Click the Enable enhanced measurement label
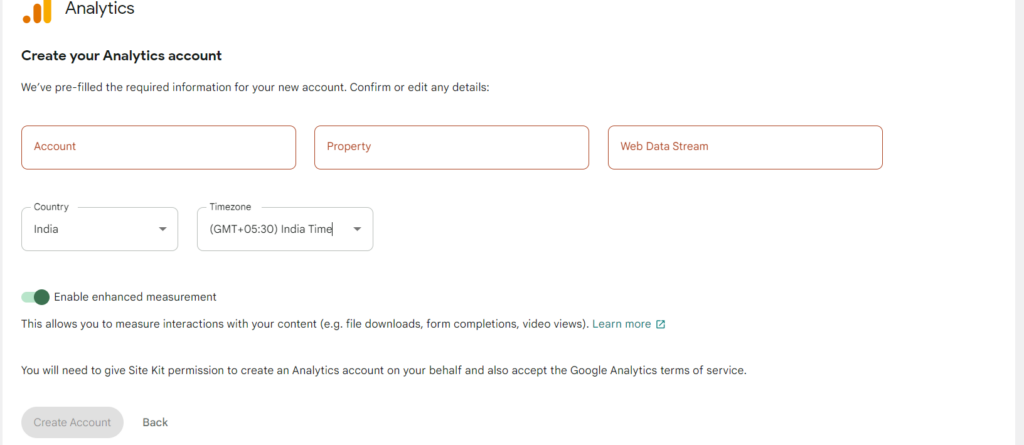Screen dimensions: 1024x445 [x=135, y=297]
